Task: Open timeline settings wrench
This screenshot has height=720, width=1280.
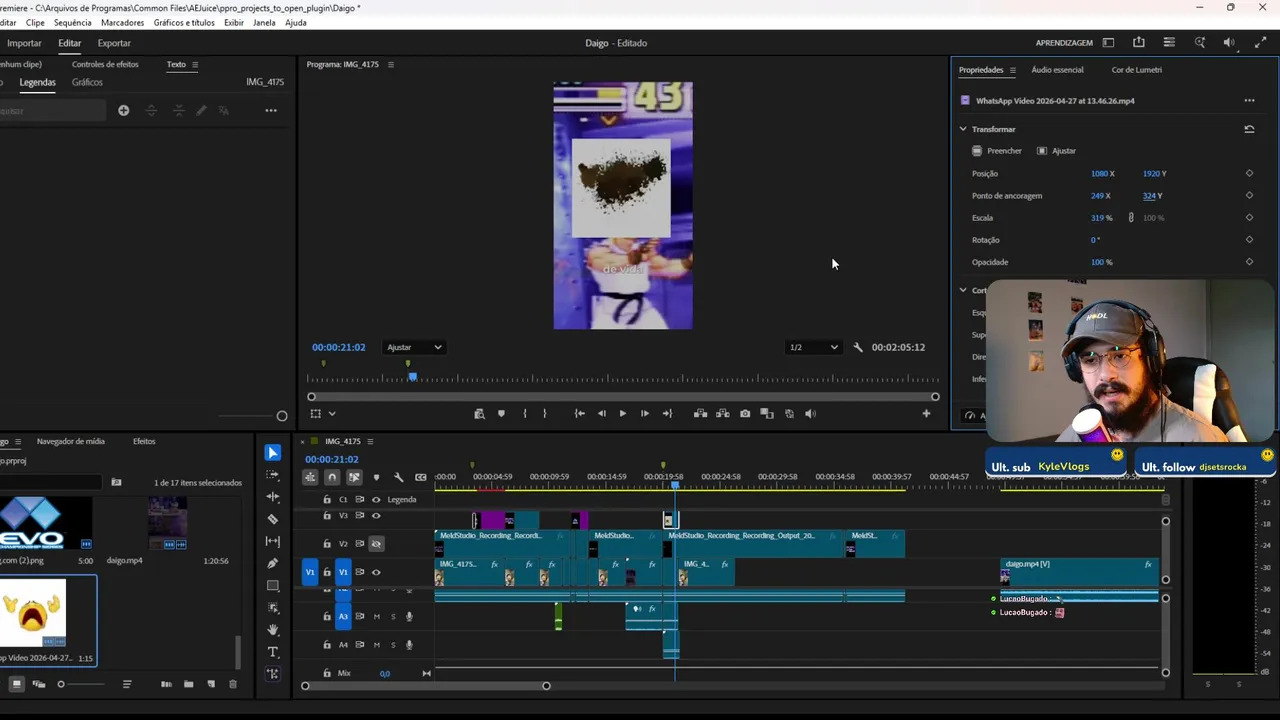Action: coord(399,477)
